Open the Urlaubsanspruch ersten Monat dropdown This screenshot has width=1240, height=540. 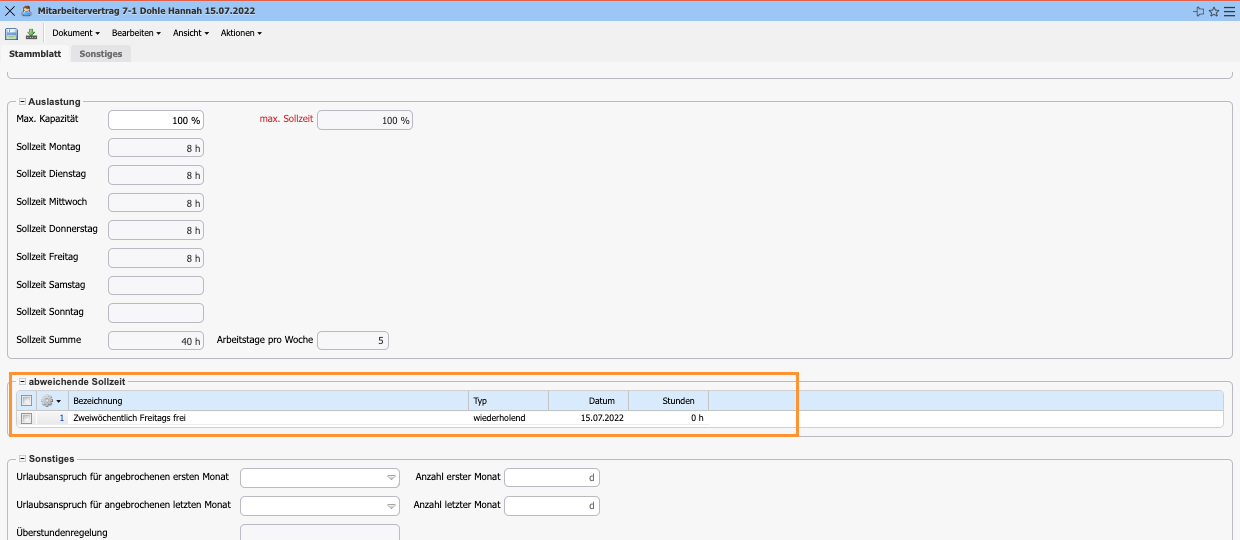392,478
